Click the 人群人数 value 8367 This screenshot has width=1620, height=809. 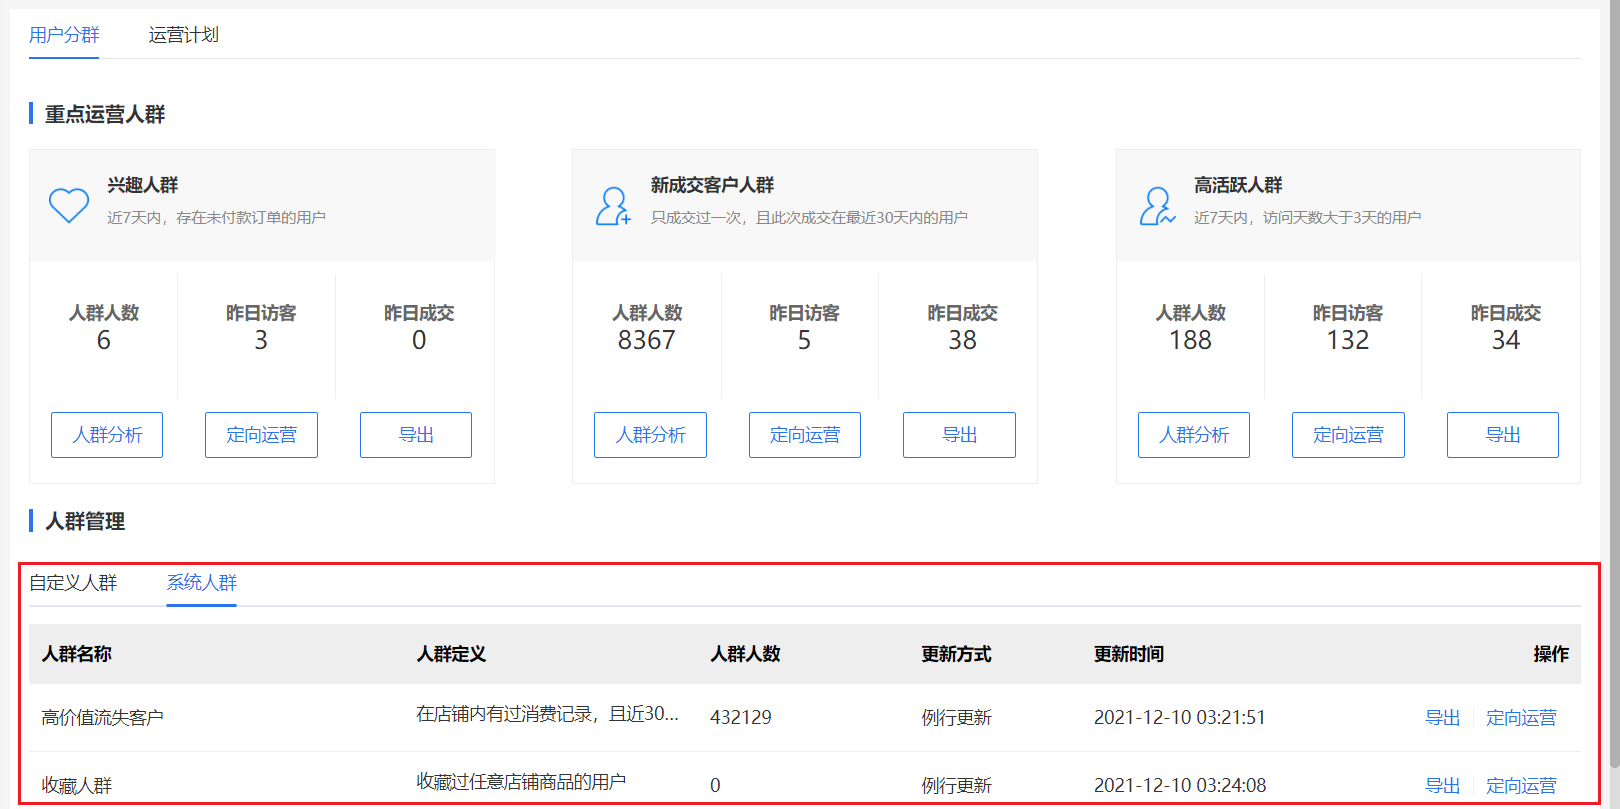point(647,341)
